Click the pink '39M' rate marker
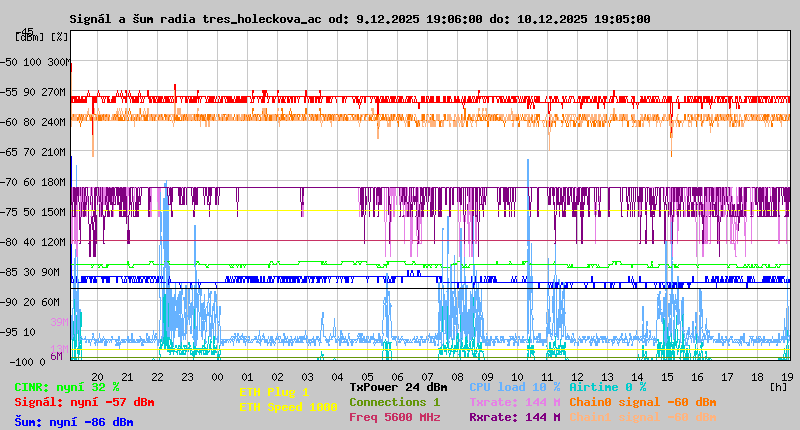Viewport: 800px width, 430px height. point(59,322)
